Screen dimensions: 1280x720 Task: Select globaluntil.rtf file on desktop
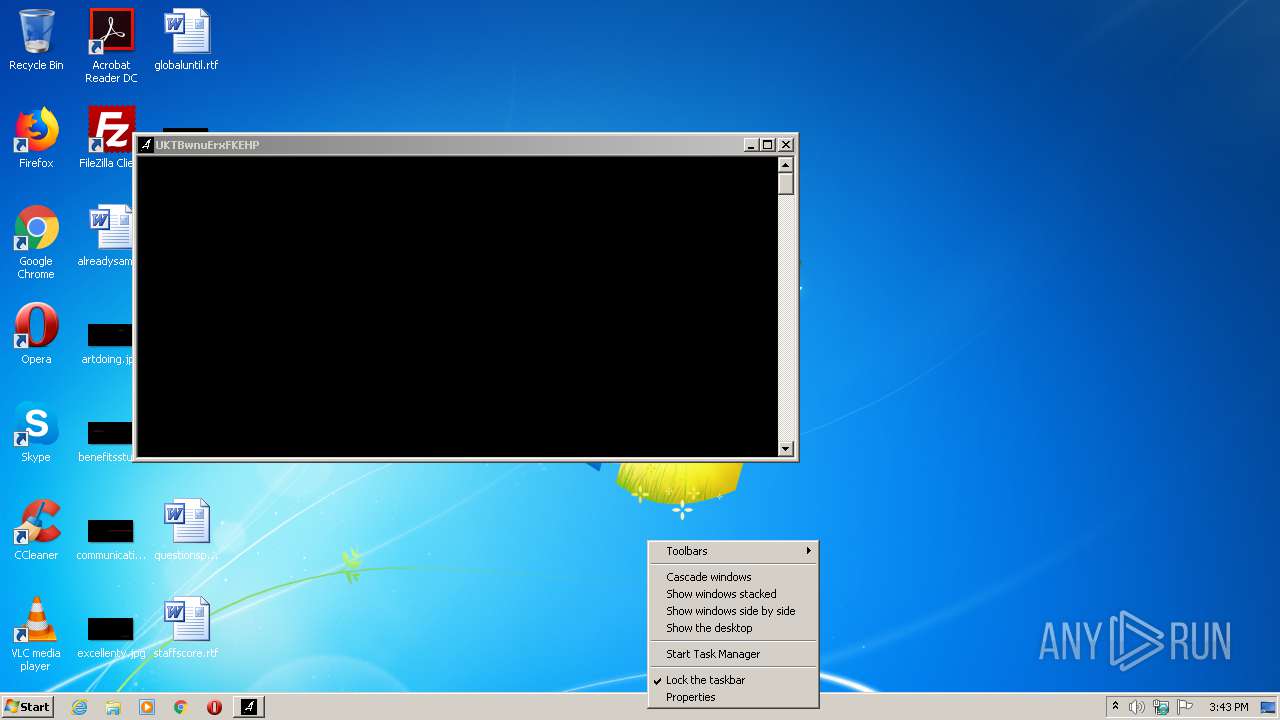[186, 40]
